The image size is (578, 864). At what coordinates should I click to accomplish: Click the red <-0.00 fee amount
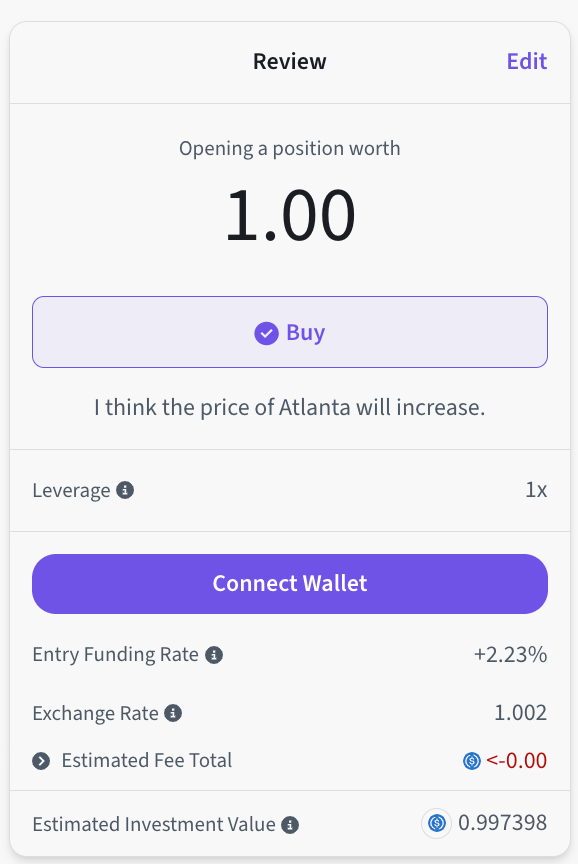pyautogui.click(x=516, y=761)
